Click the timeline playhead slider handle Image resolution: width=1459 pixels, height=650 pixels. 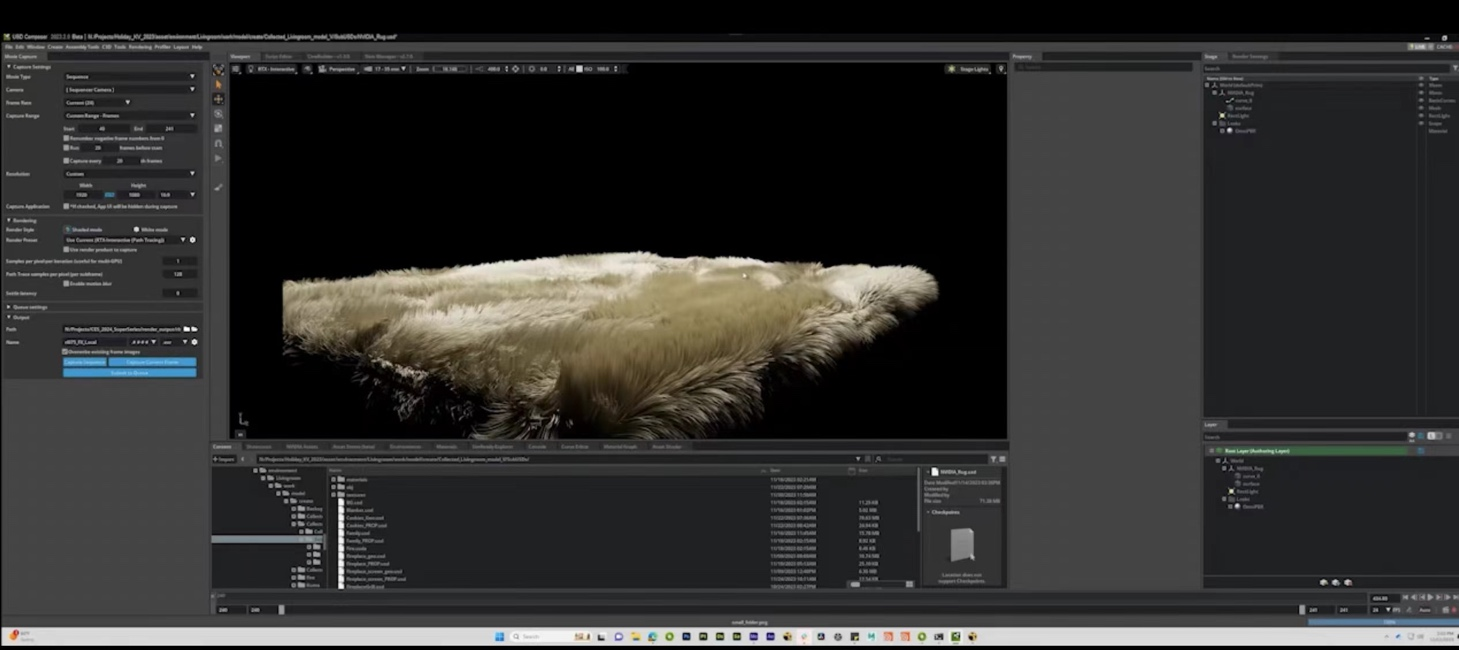tap(281, 609)
